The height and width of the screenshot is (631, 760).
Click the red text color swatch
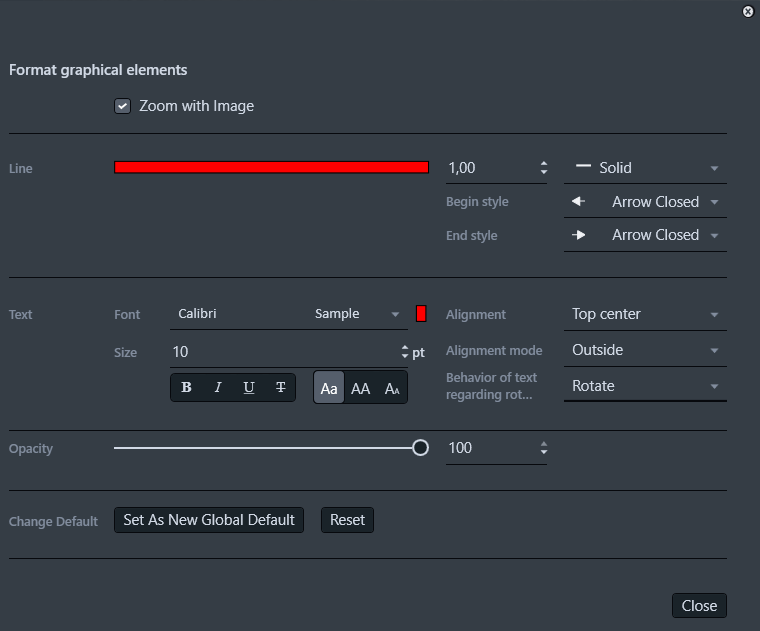point(421,314)
